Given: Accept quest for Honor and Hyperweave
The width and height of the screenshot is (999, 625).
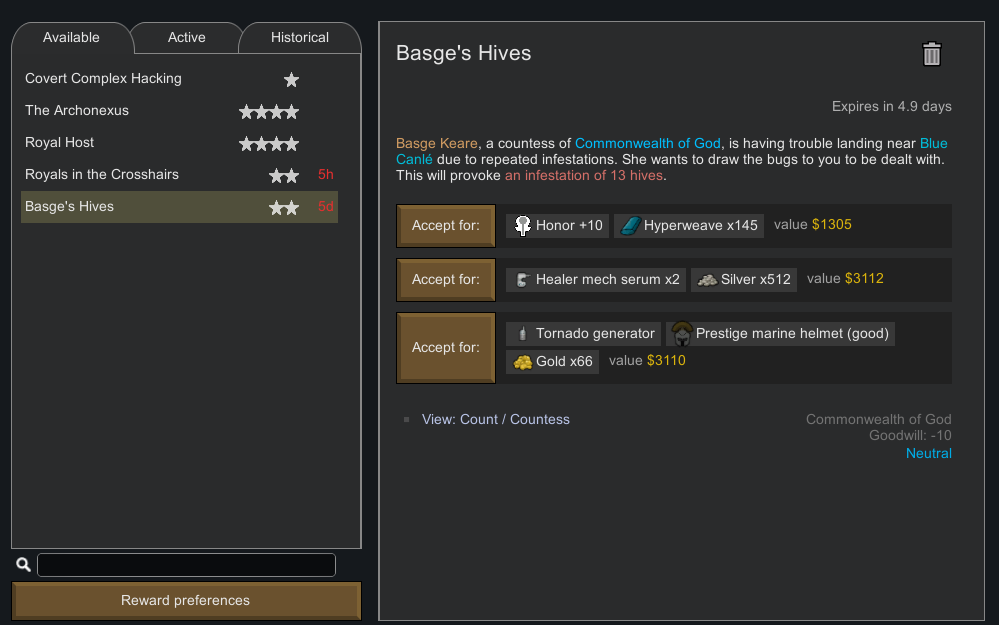Looking at the screenshot, I should 446,226.
